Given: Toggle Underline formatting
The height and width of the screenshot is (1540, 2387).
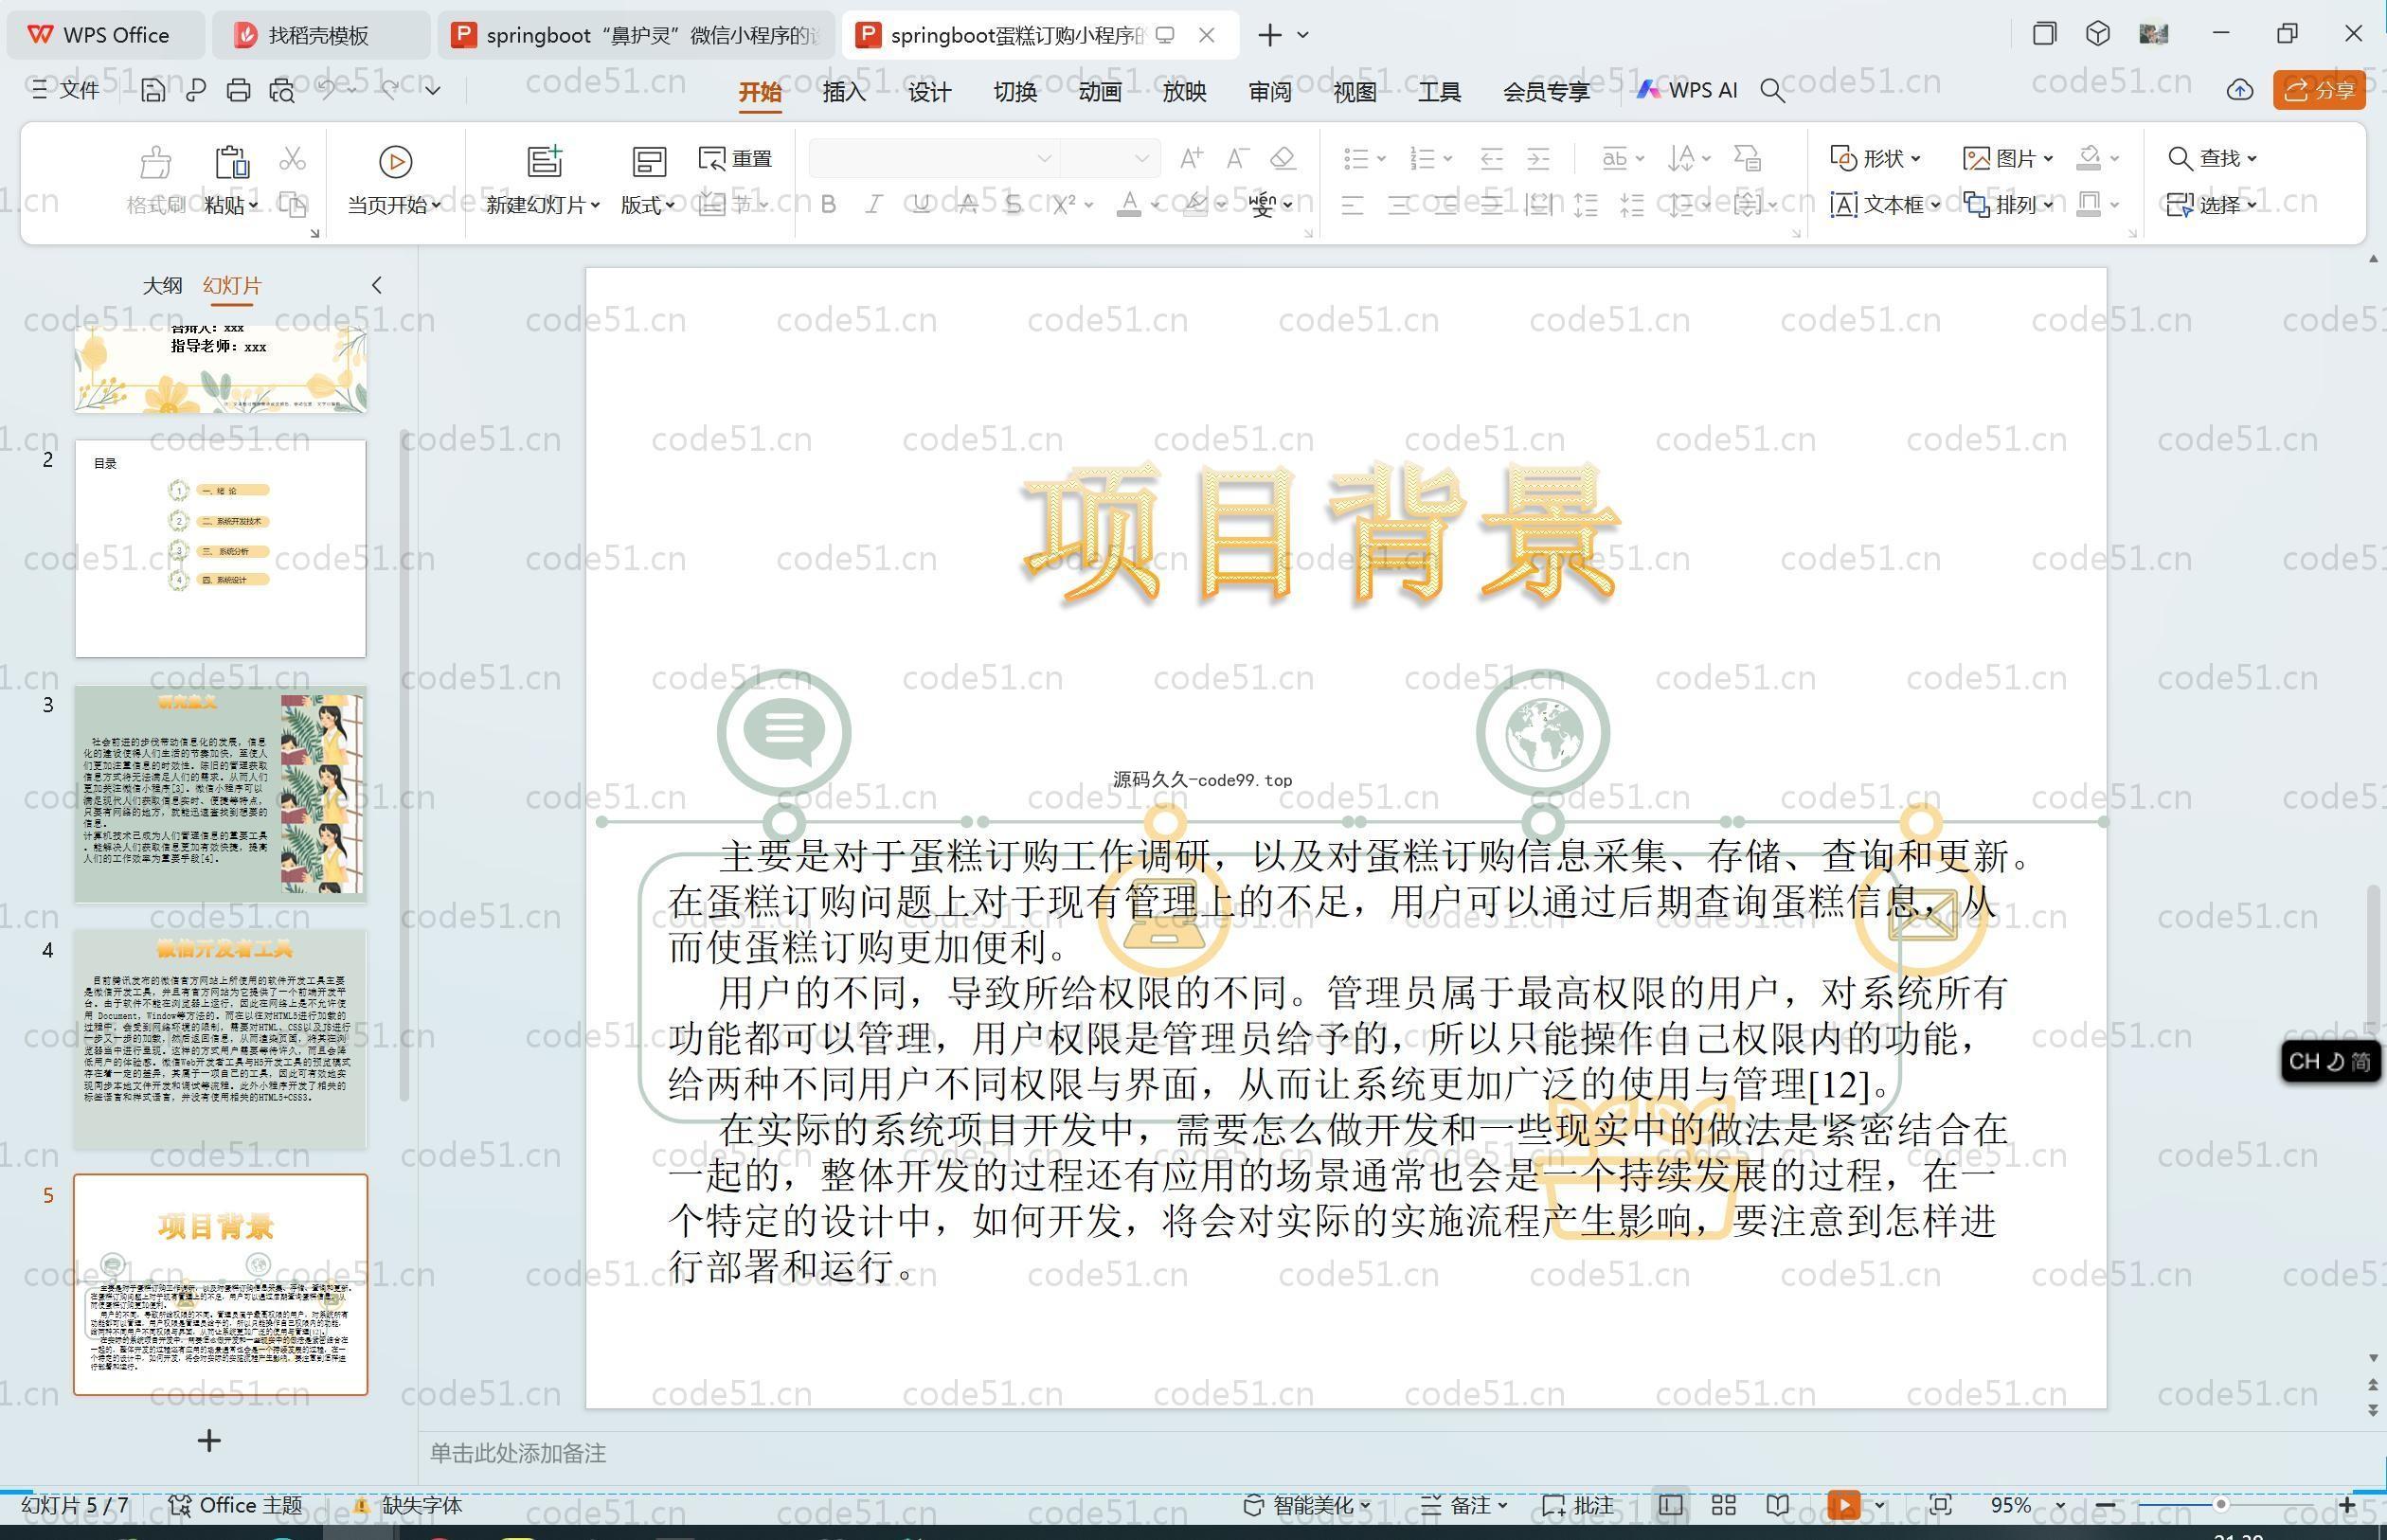Looking at the screenshot, I should [x=921, y=205].
